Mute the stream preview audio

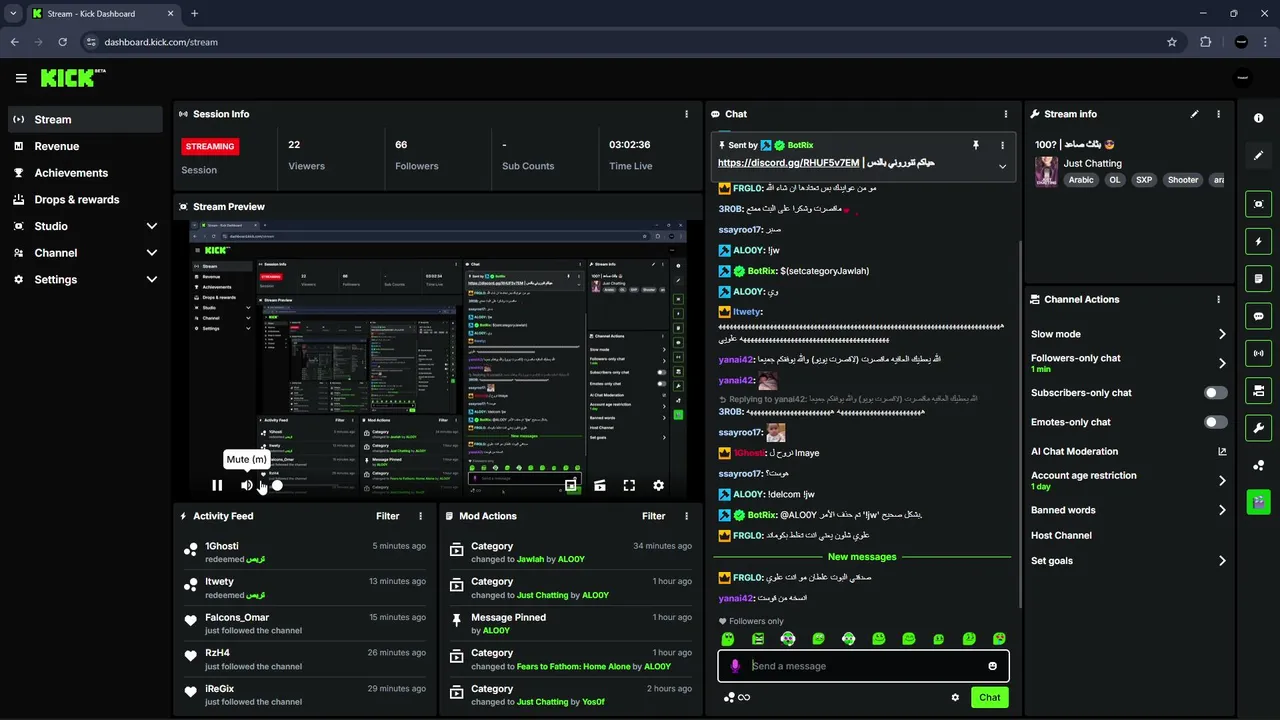point(246,485)
